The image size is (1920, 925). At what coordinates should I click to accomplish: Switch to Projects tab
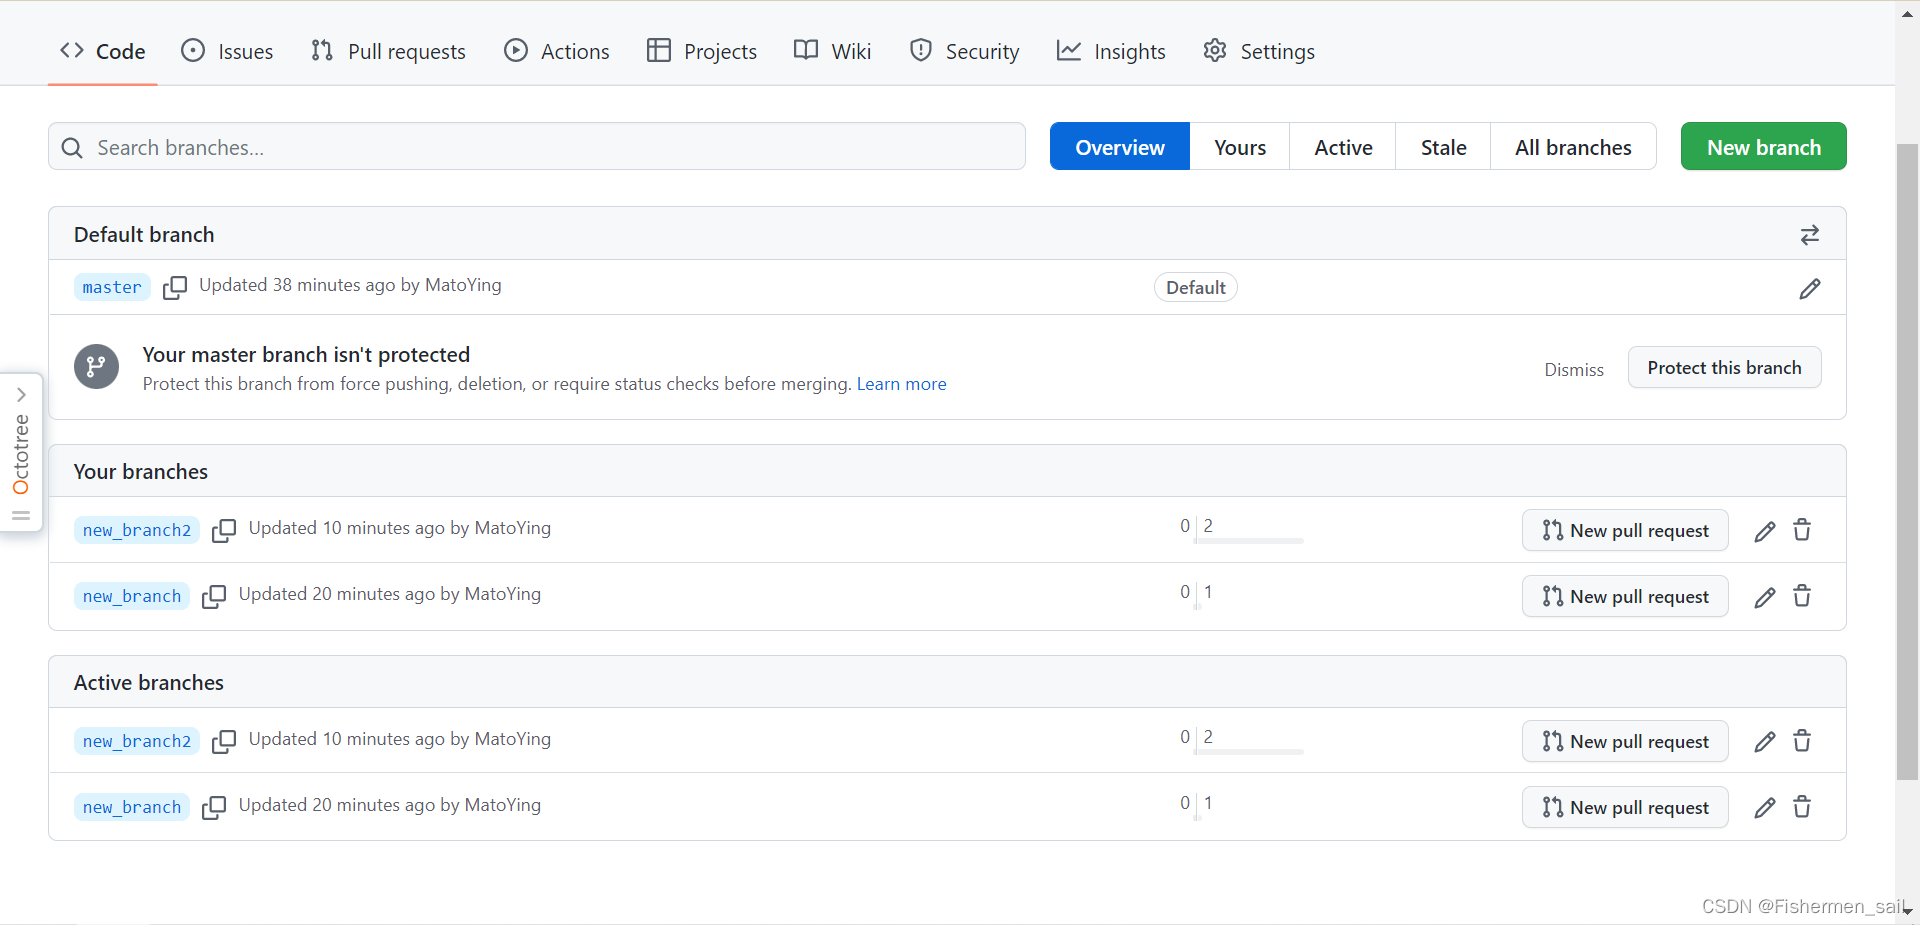click(702, 51)
